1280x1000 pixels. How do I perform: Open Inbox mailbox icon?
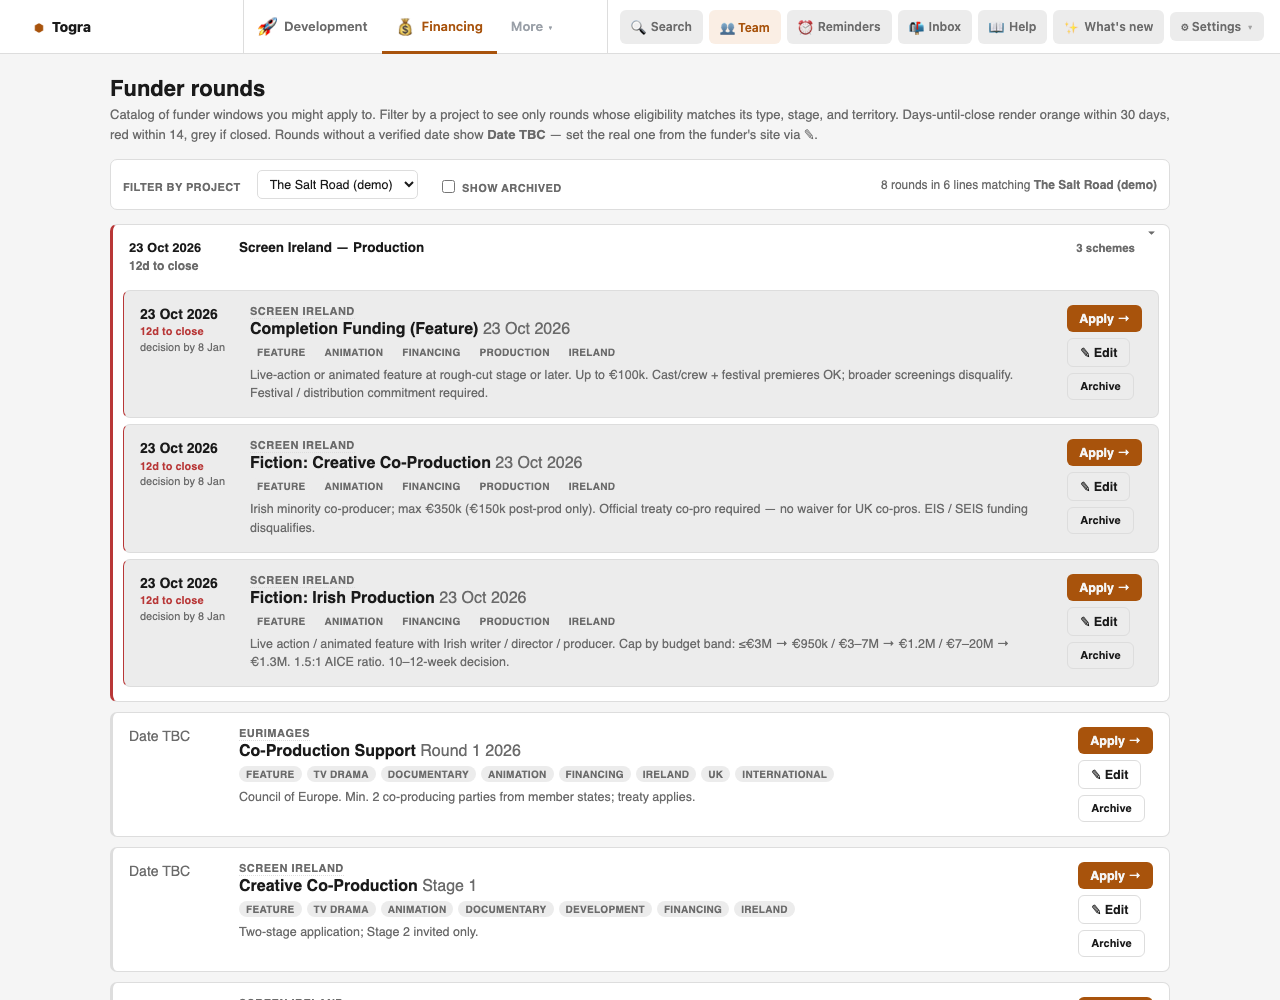916,27
